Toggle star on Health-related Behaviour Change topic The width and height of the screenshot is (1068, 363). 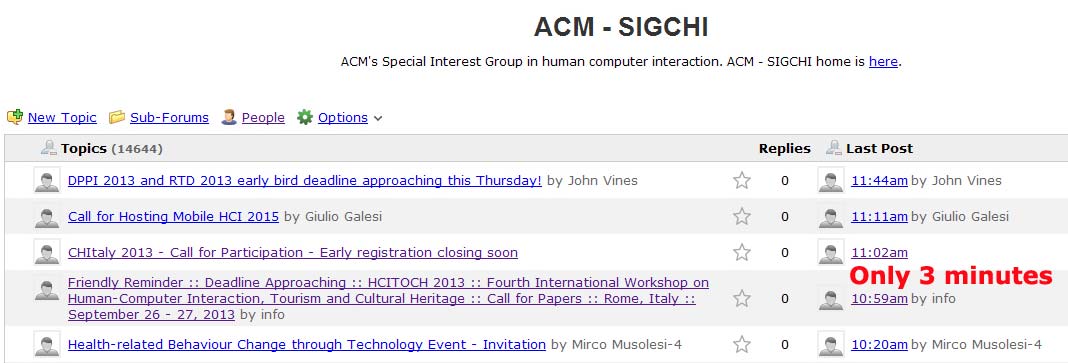[742, 345]
